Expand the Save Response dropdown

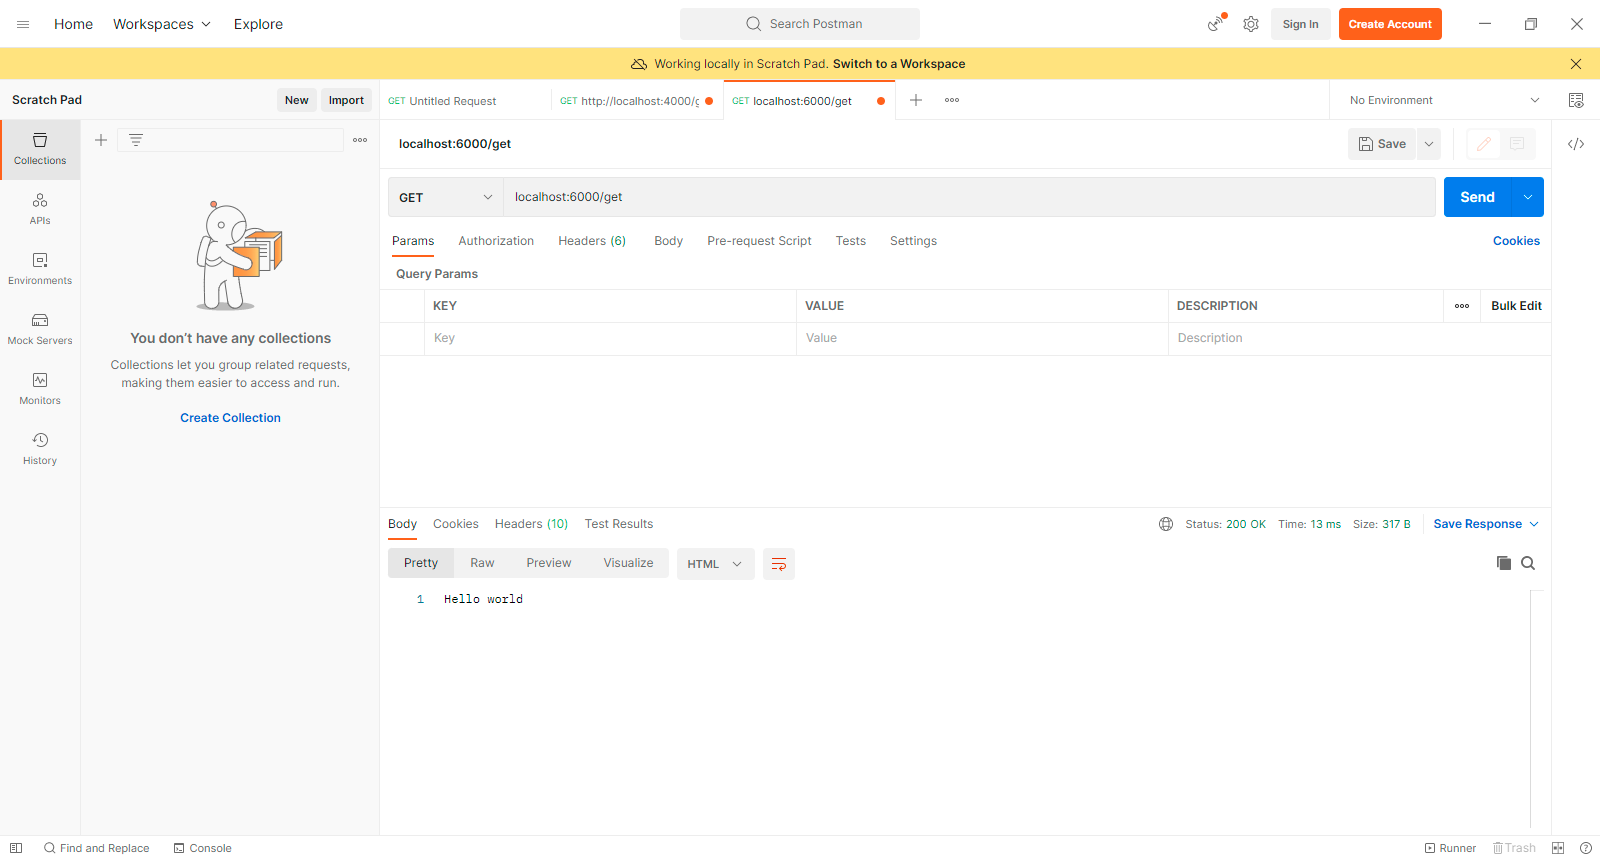coord(1486,524)
